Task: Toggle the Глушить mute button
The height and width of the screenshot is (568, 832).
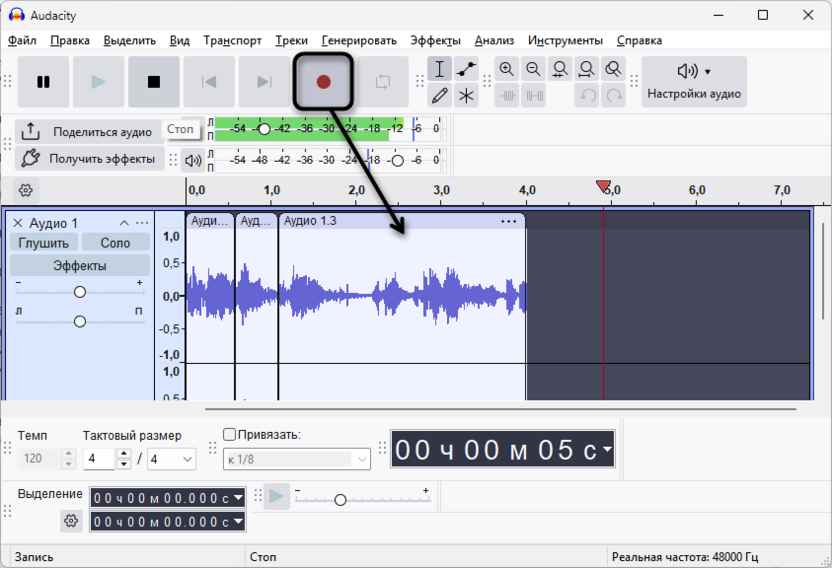Action: tap(44, 243)
